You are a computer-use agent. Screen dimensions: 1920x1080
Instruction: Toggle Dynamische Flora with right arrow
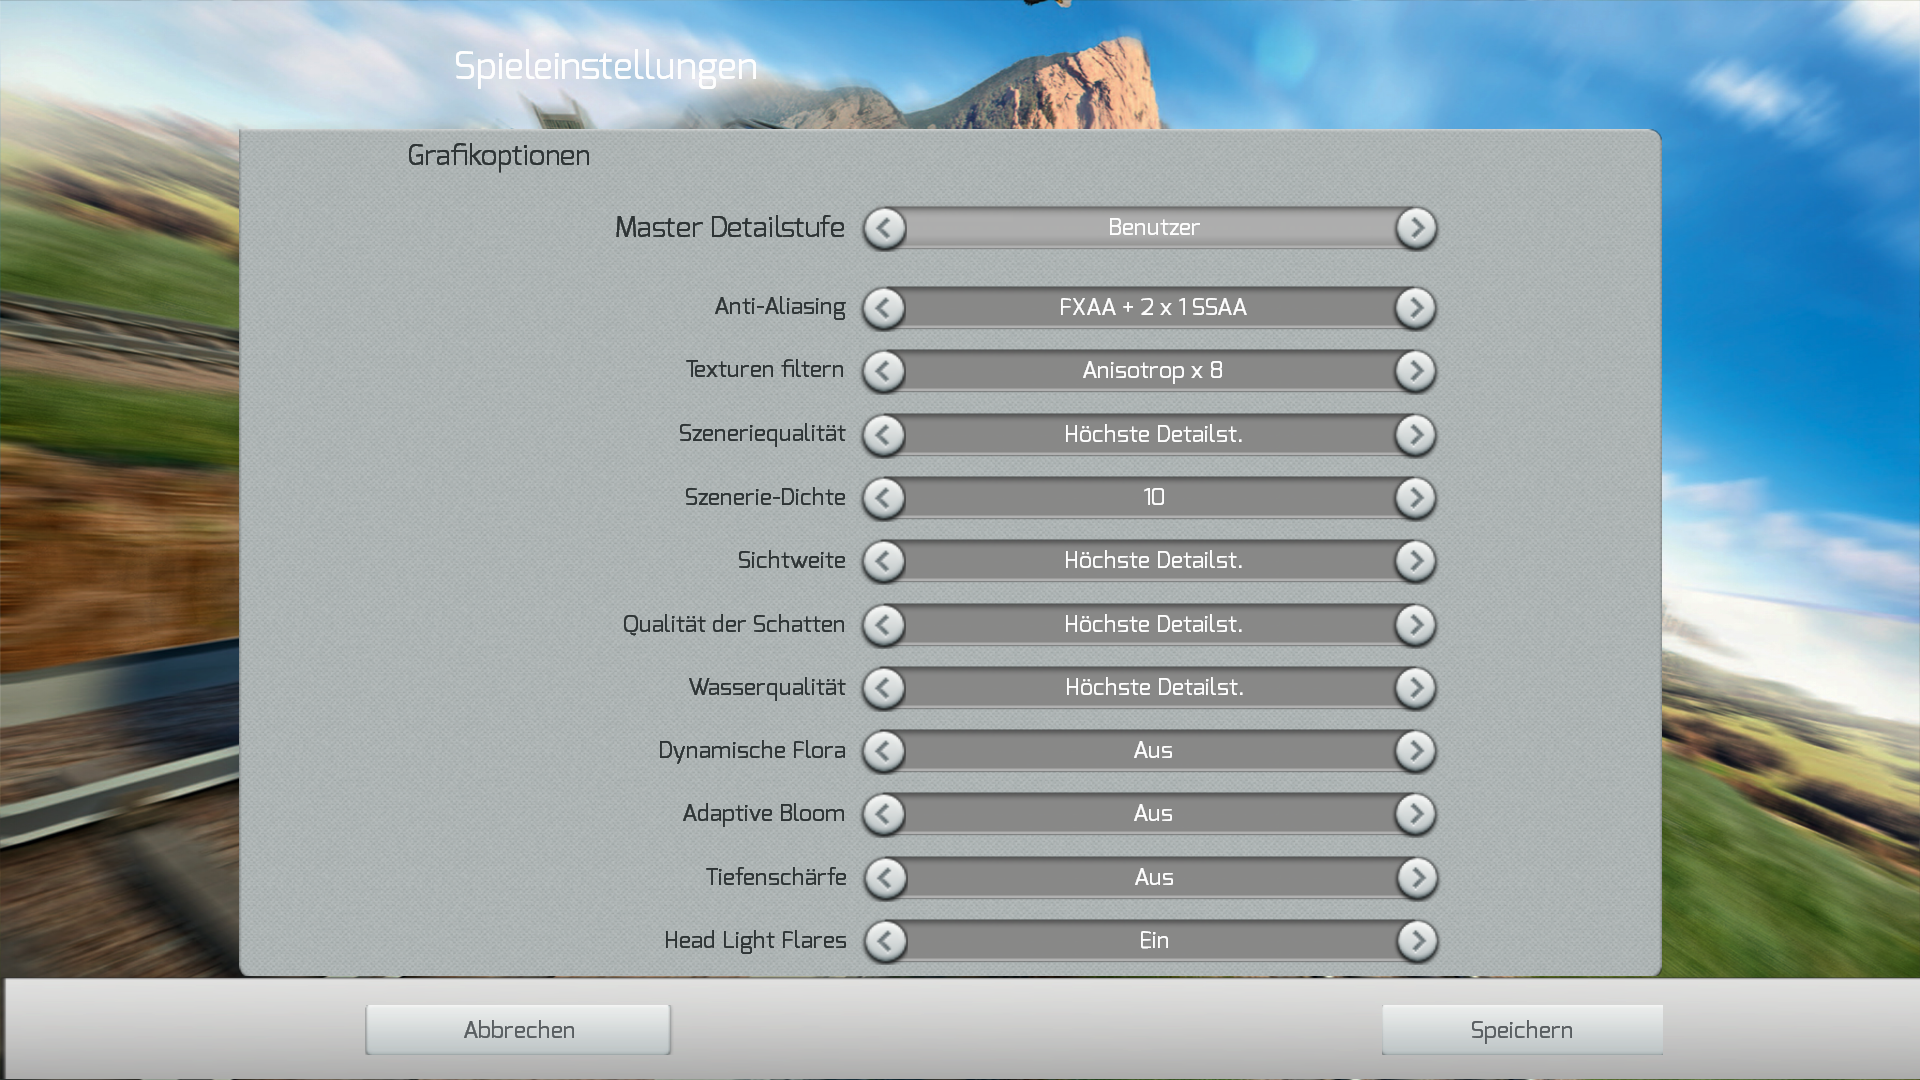(x=1415, y=751)
